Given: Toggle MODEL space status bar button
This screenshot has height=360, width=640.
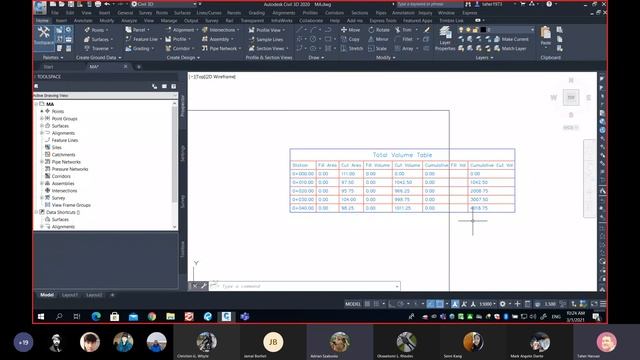Looking at the screenshot, I should tap(353, 304).
